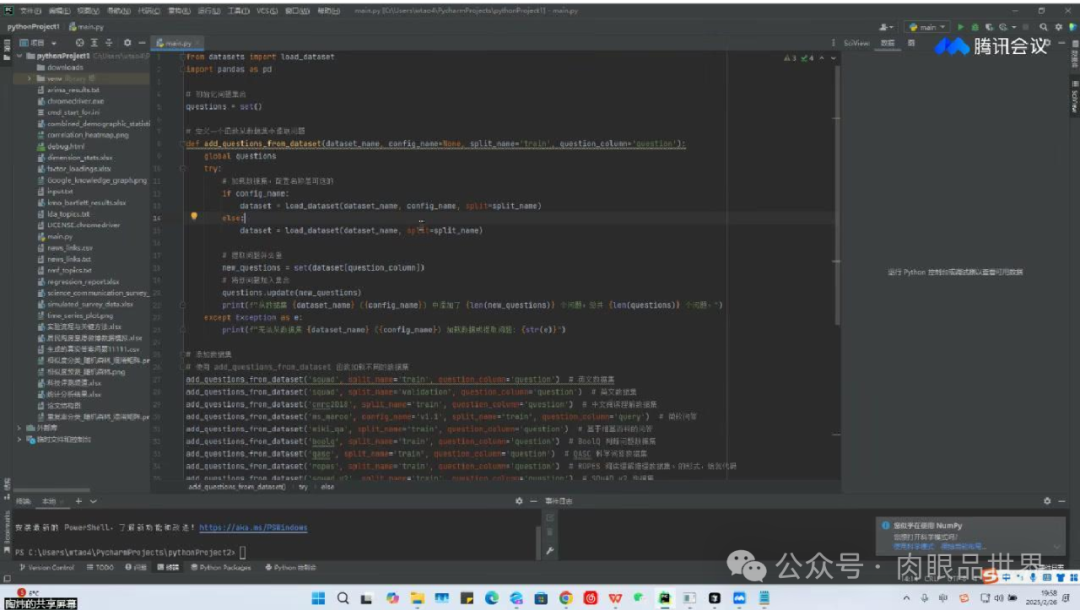Image resolution: width=1080 pixels, height=610 pixels.
Task: Select news_links.csv in project tree
Action: click(70, 248)
